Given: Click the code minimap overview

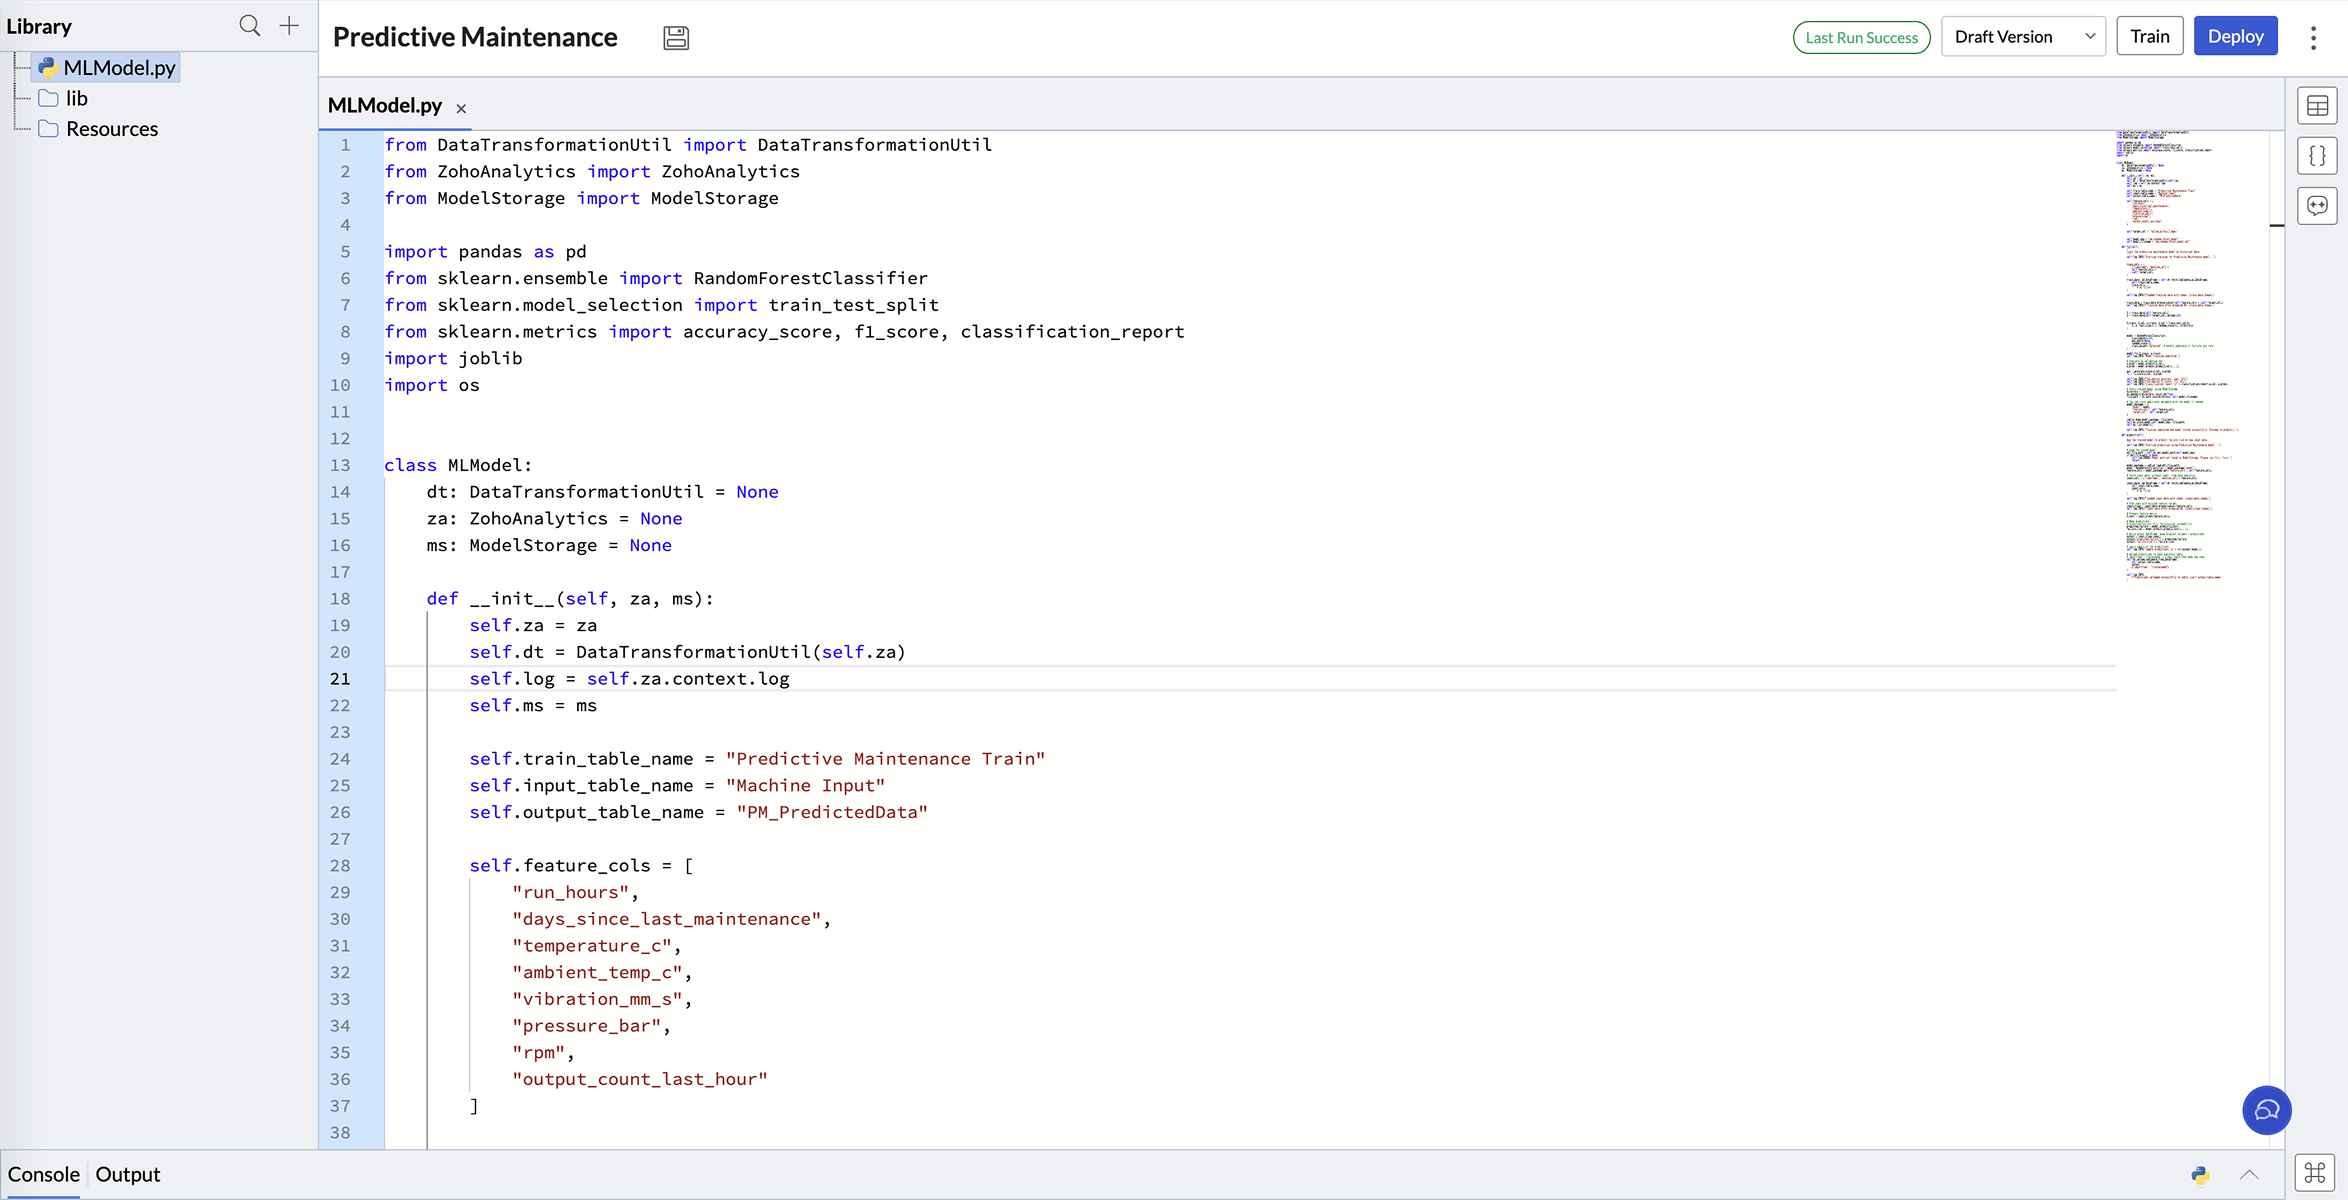Looking at the screenshot, I should [2180, 355].
